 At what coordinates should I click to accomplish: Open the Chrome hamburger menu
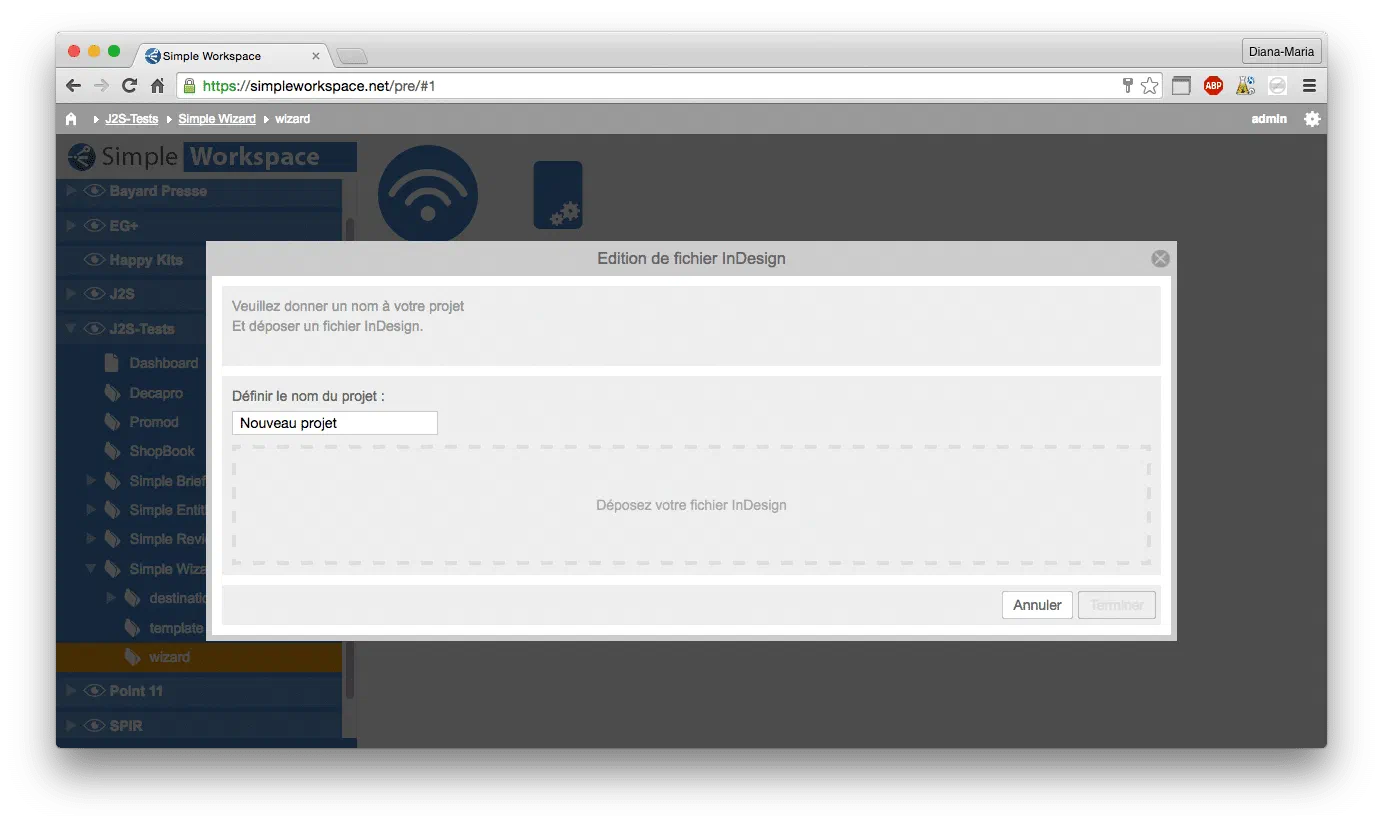point(1309,86)
